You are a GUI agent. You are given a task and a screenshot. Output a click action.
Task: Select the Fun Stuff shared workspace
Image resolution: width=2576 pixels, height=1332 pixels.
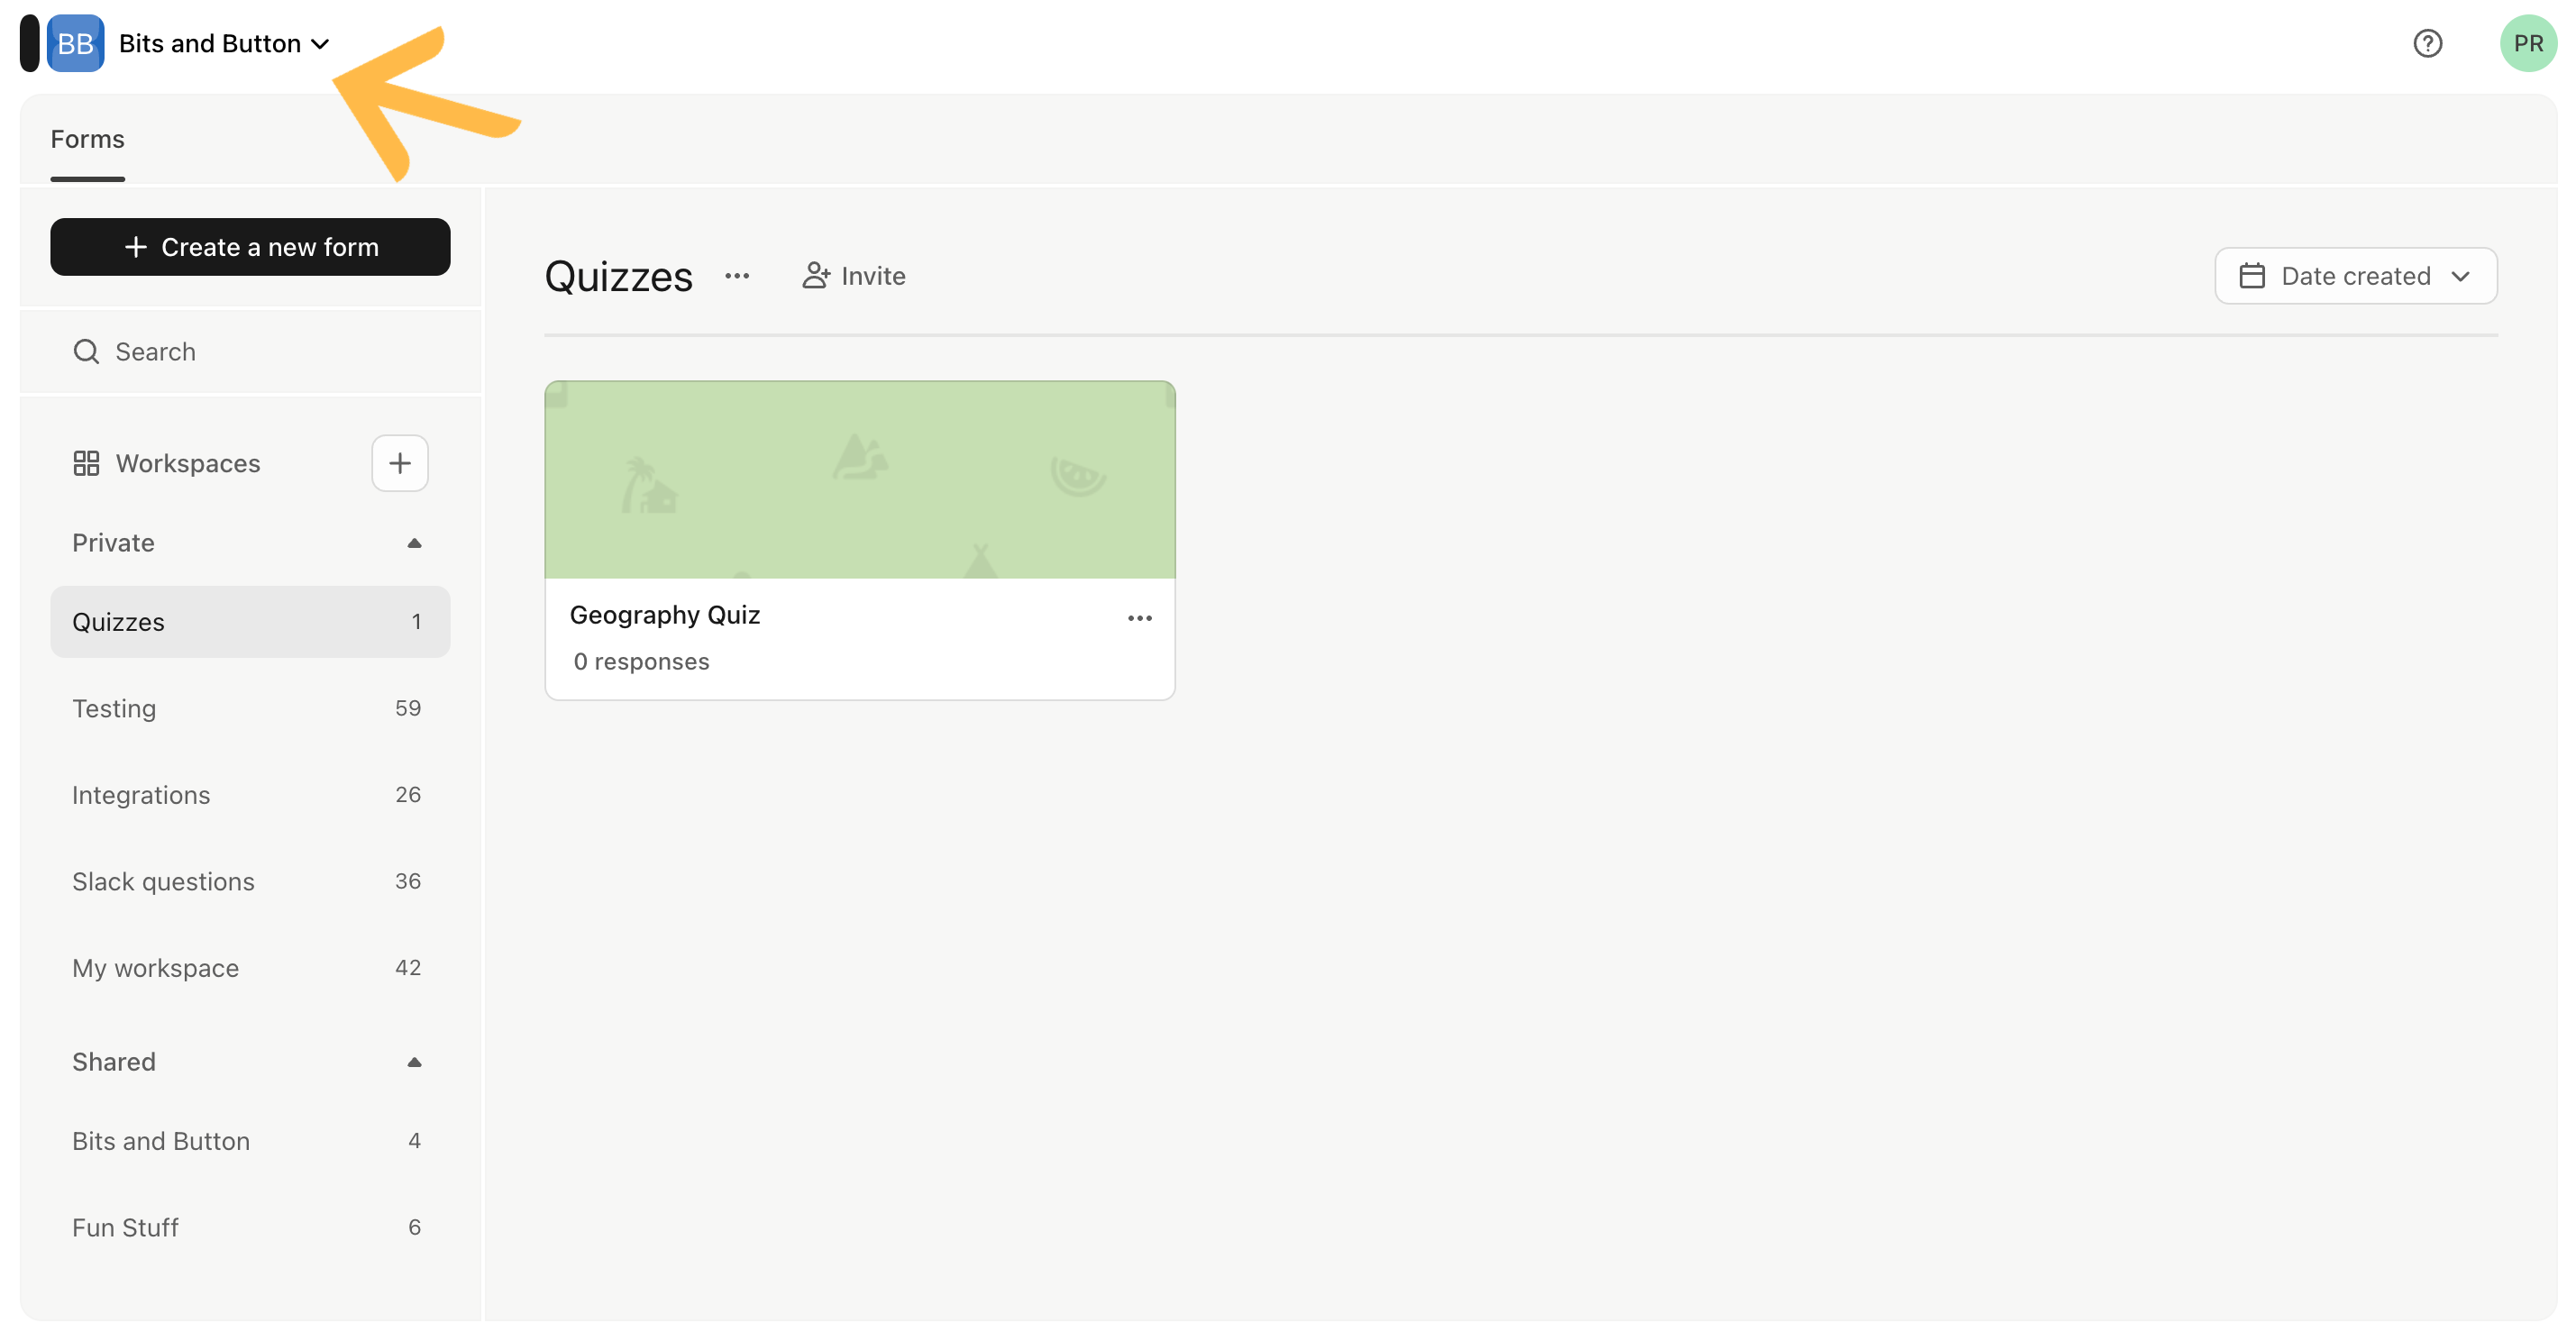tap(250, 1227)
